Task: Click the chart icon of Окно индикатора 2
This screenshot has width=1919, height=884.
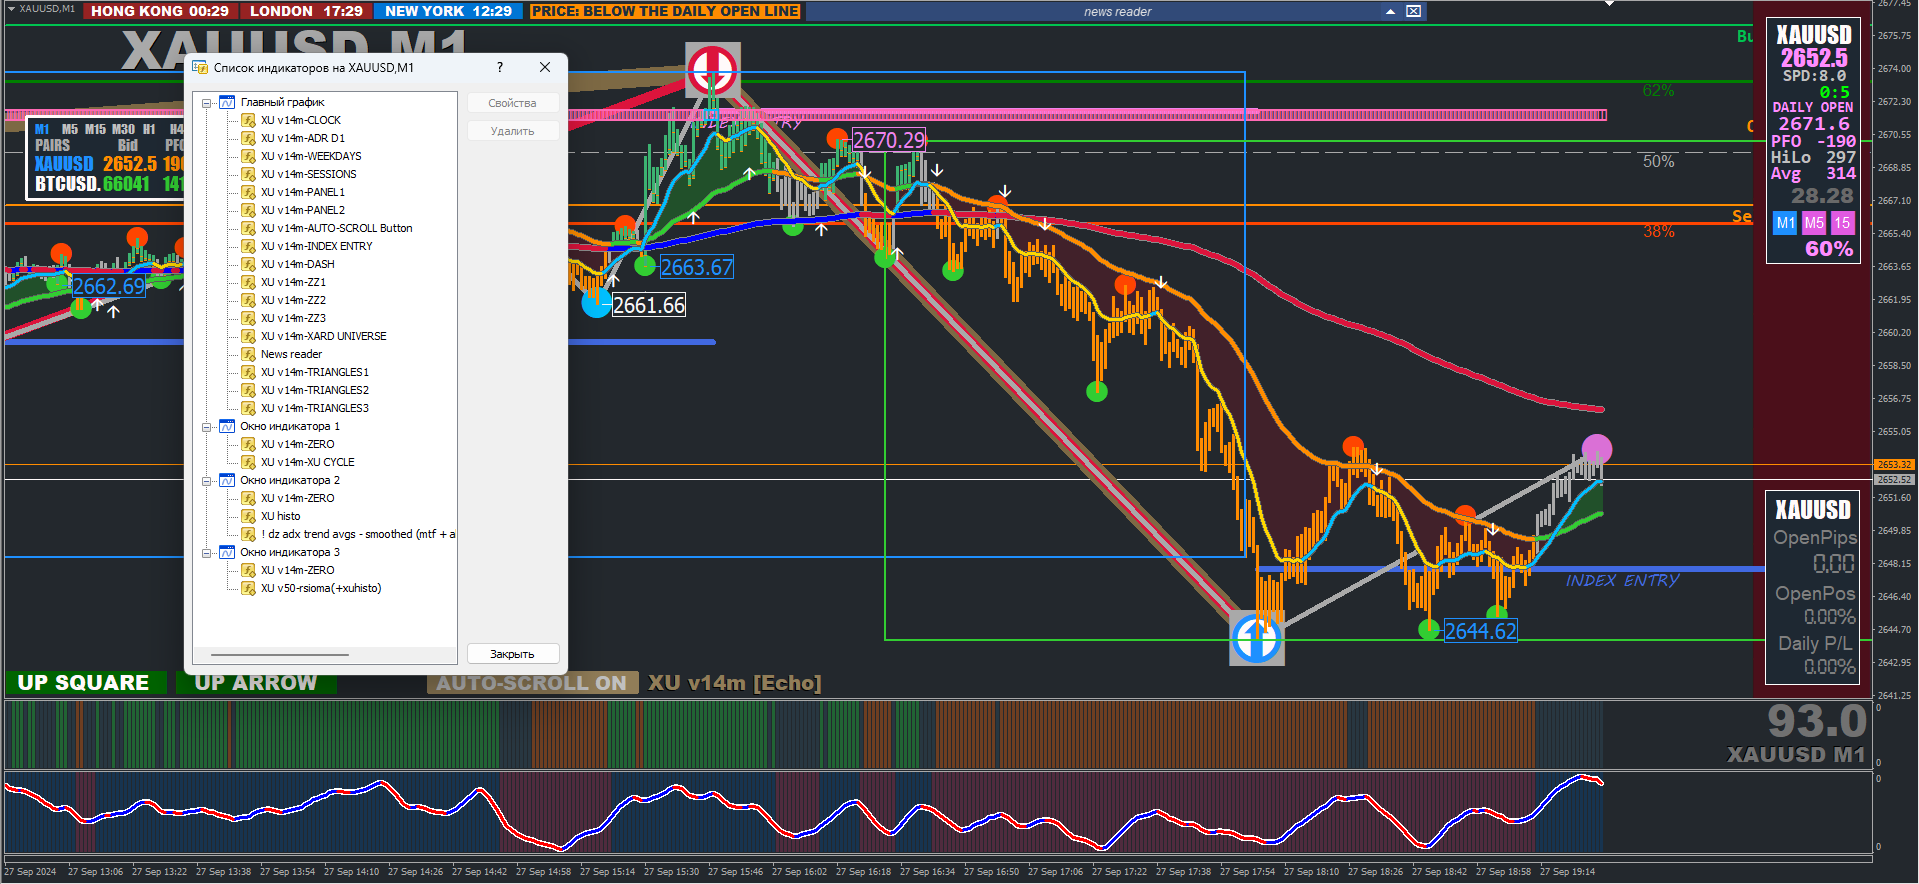Action: coord(227,480)
